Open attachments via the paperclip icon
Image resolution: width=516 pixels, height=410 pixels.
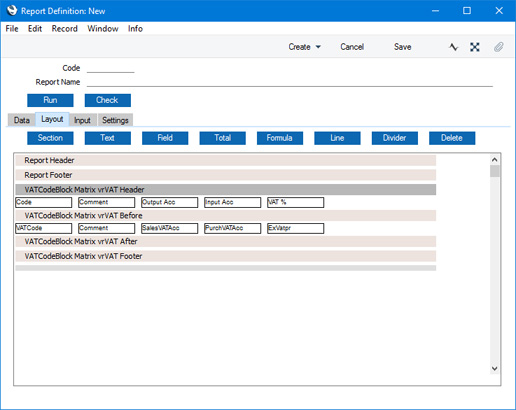coord(499,47)
